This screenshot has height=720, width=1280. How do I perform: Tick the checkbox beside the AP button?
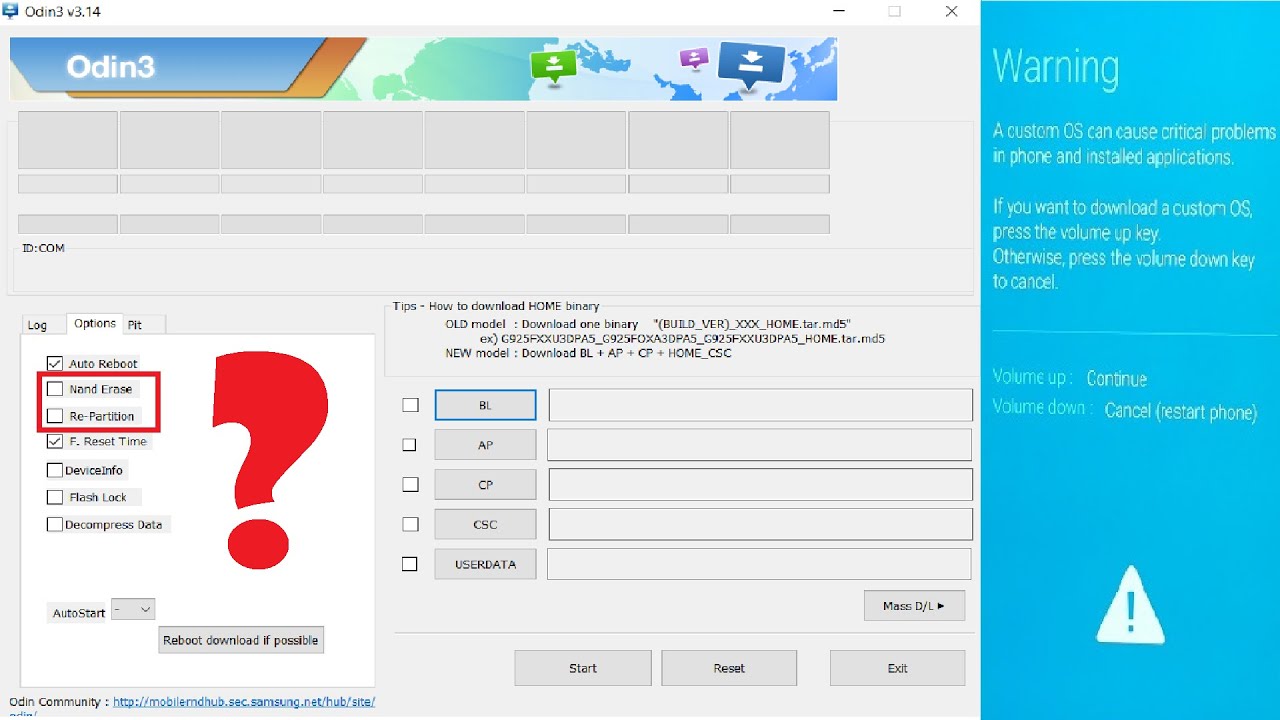[x=410, y=445]
